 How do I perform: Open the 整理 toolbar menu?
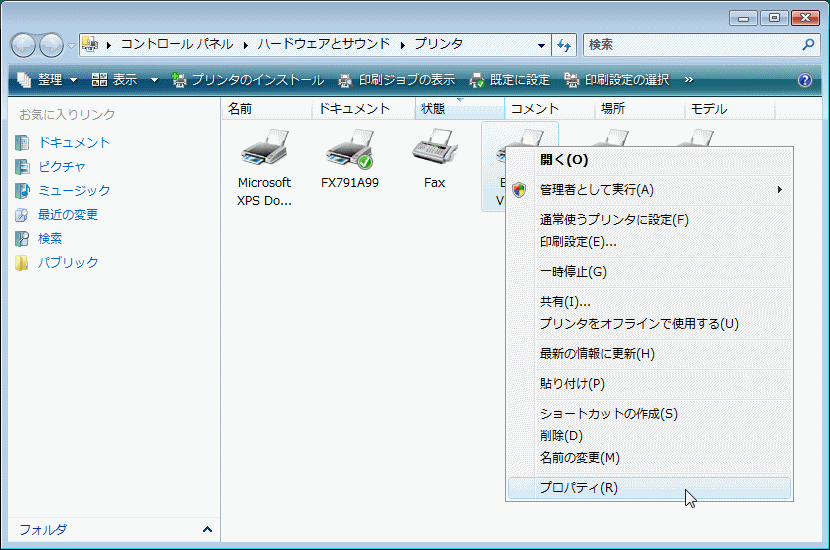pyautogui.click(x=47, y=80)
